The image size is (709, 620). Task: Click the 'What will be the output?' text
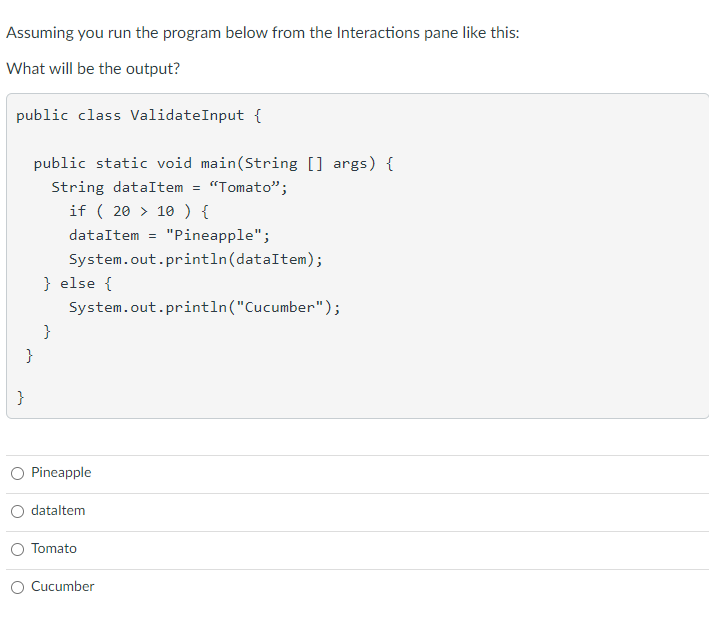pos(93,69)
